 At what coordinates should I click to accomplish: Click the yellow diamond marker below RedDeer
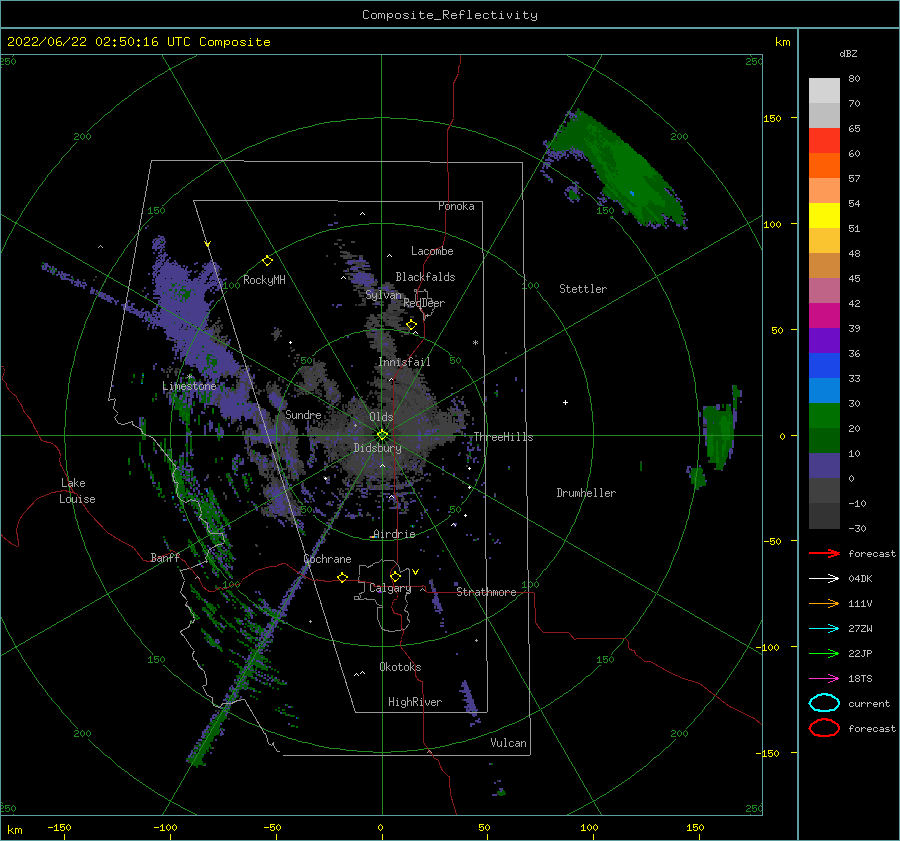tap(411, 325)
